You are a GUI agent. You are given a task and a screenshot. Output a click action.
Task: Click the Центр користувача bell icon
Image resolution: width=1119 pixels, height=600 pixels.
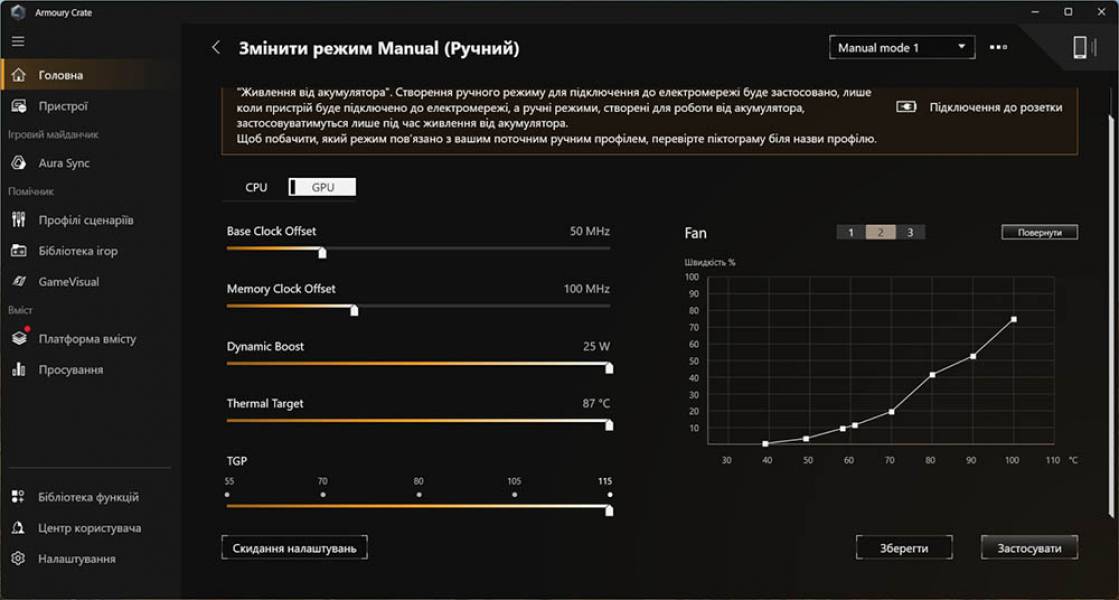[18, 527]
